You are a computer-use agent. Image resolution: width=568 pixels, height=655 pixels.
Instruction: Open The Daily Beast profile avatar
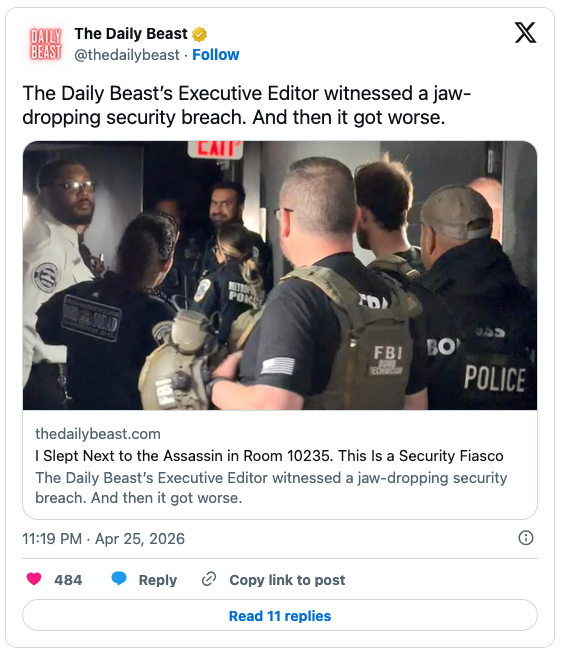[46, 44]
